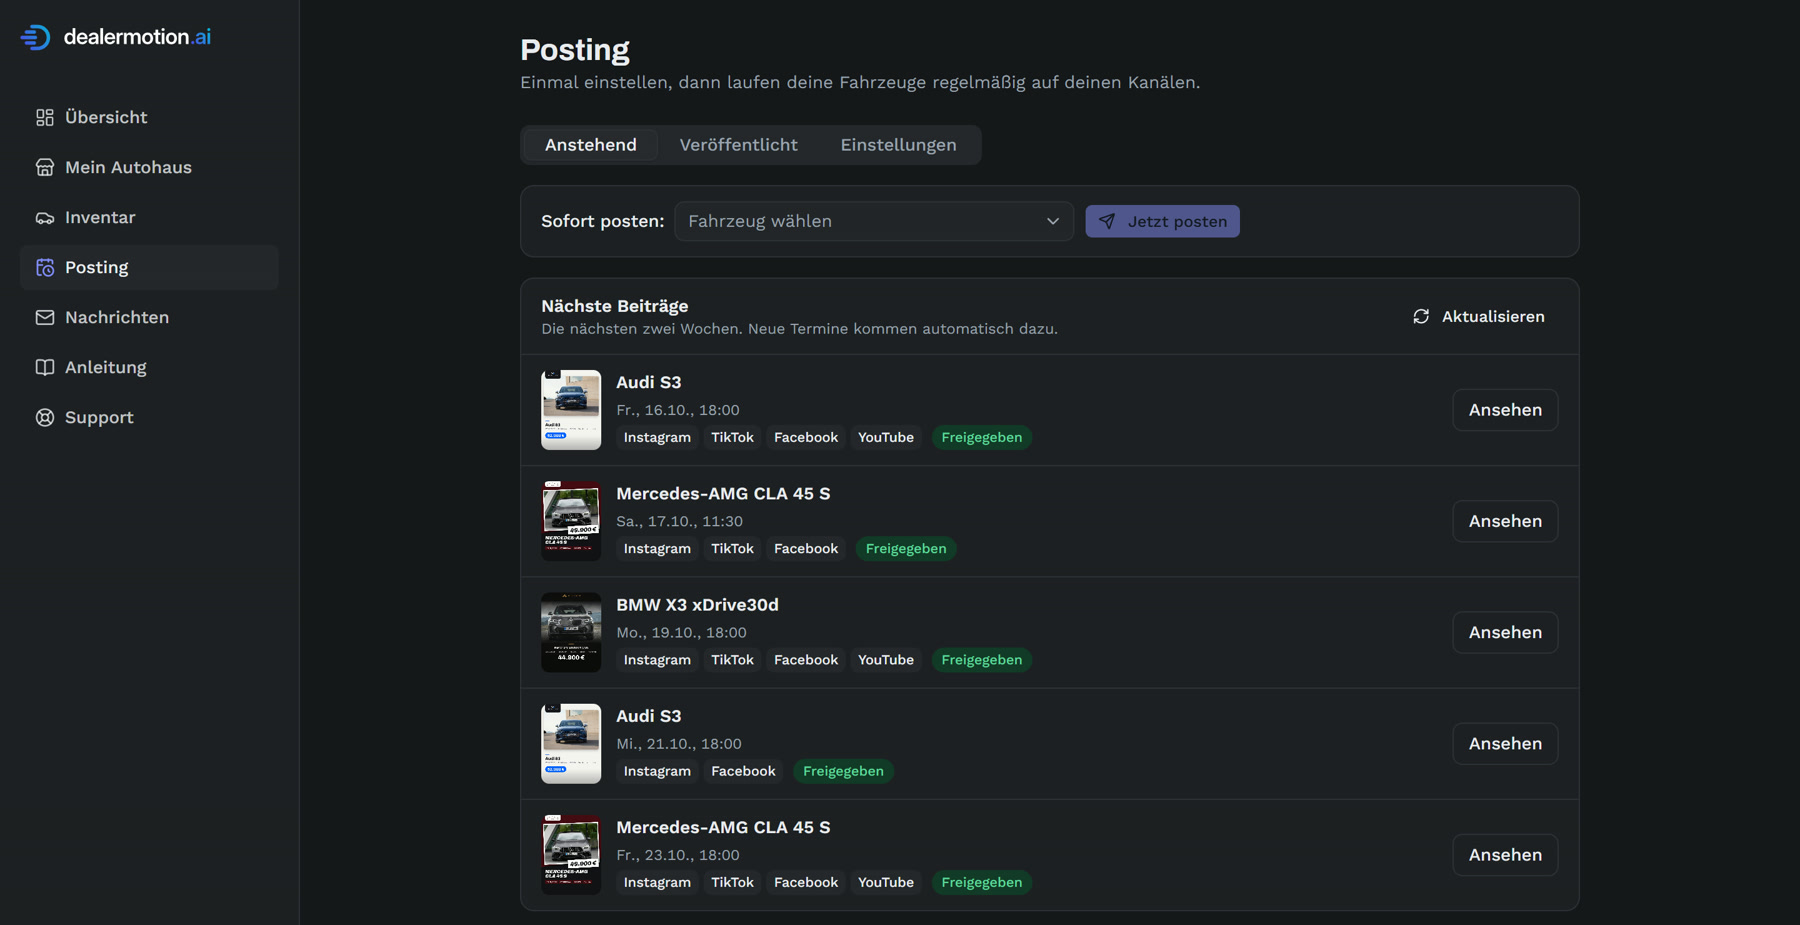Open the Übersicht grid icon
Screen dimensions: 1800x925
(45, 117)
